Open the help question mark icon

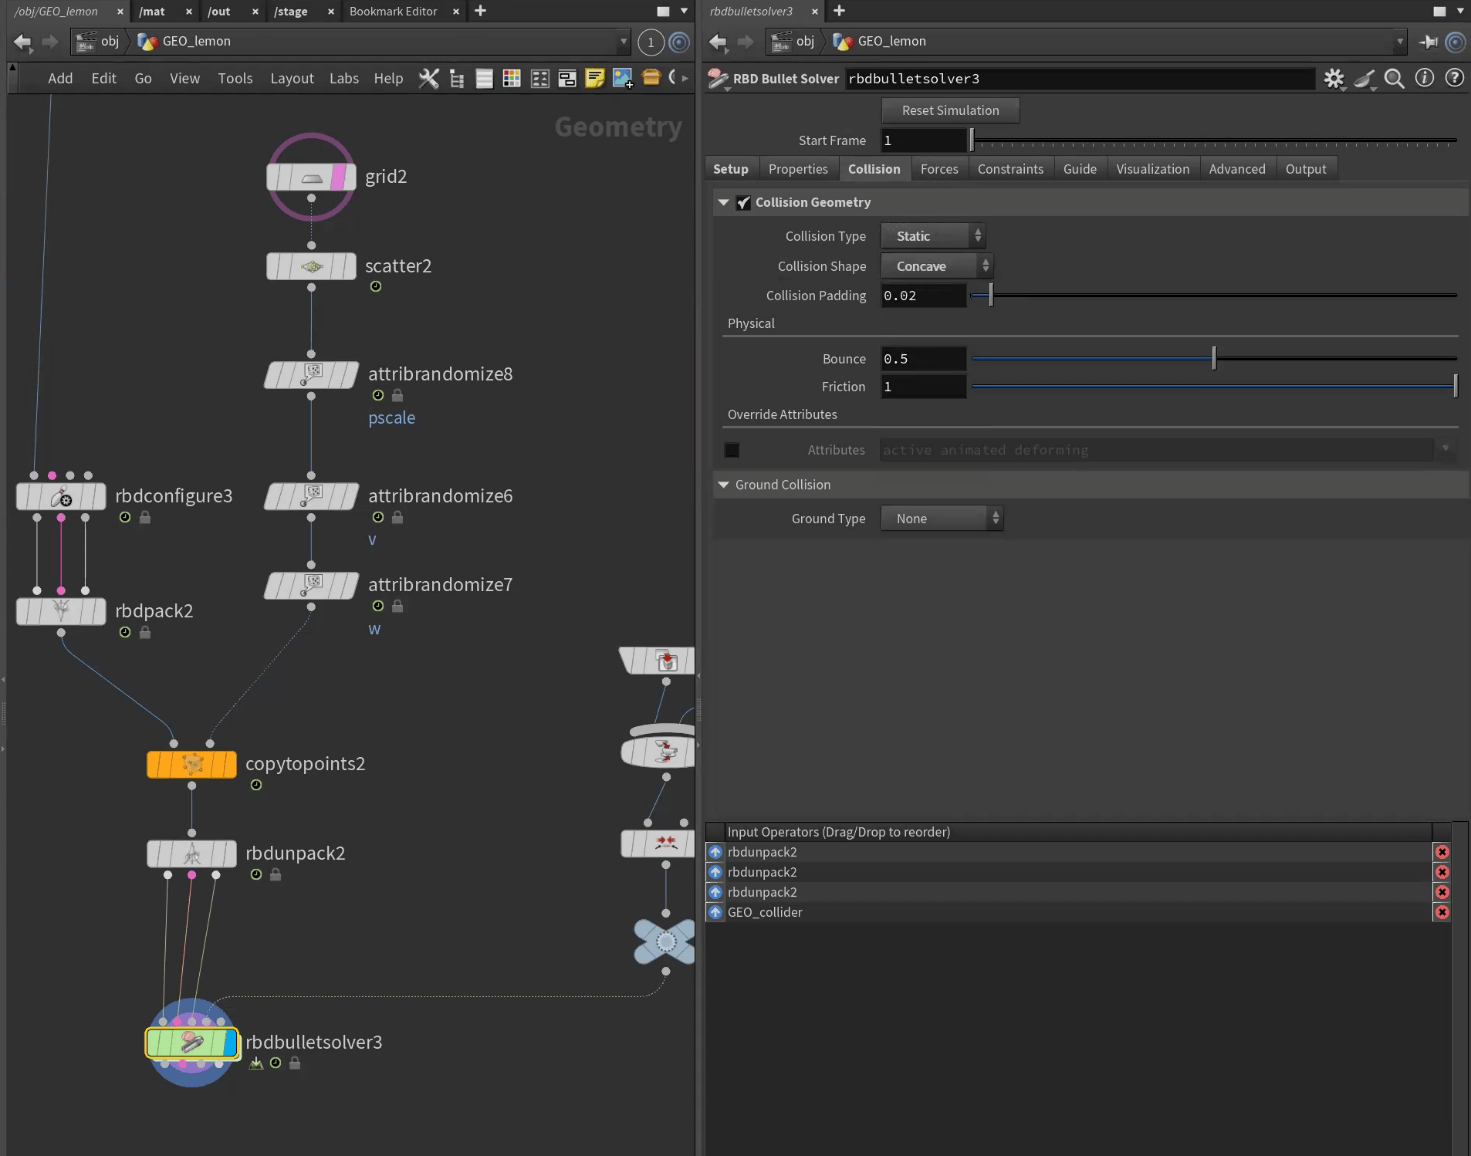1455,78
